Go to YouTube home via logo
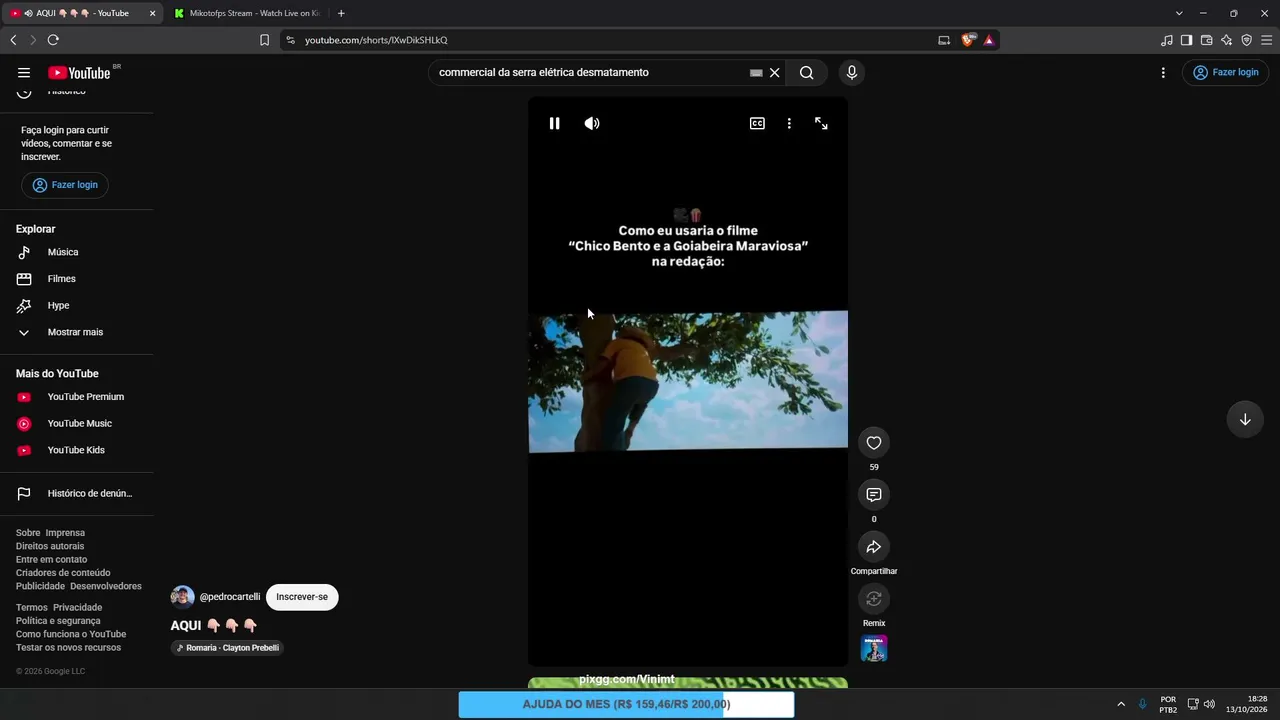 [x=79, y=72]
